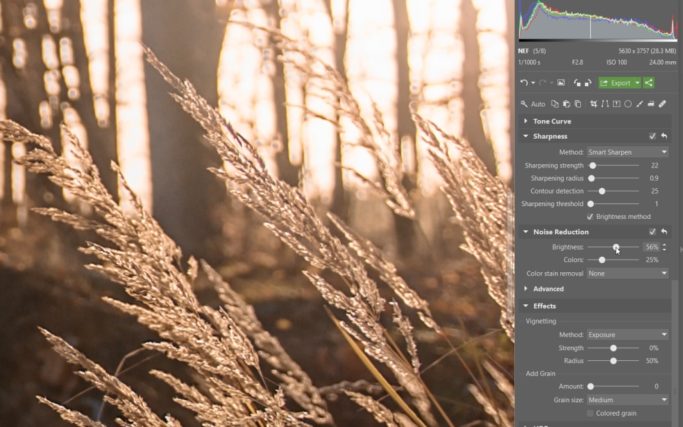
Task: Open the undo history dropdown arrow
Action: coord(533,83)
